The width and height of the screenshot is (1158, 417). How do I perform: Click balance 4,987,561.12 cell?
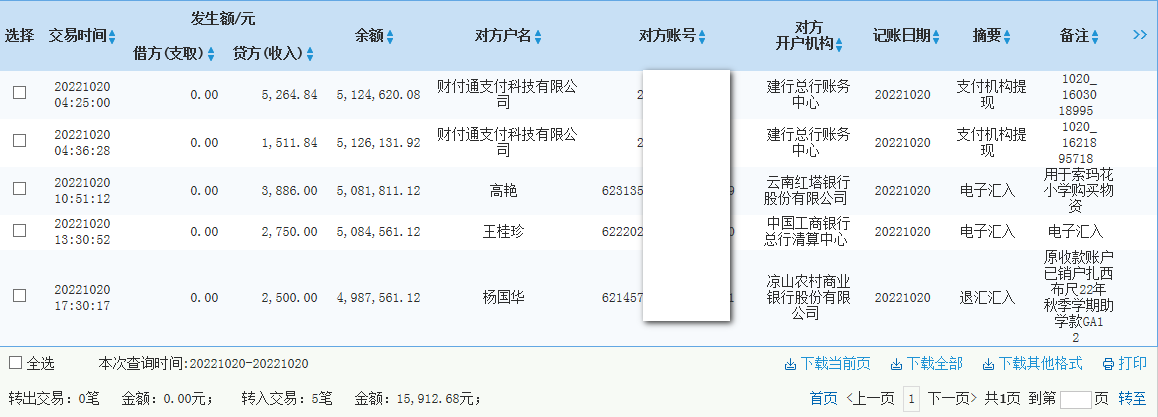click(x=378, y=298)
